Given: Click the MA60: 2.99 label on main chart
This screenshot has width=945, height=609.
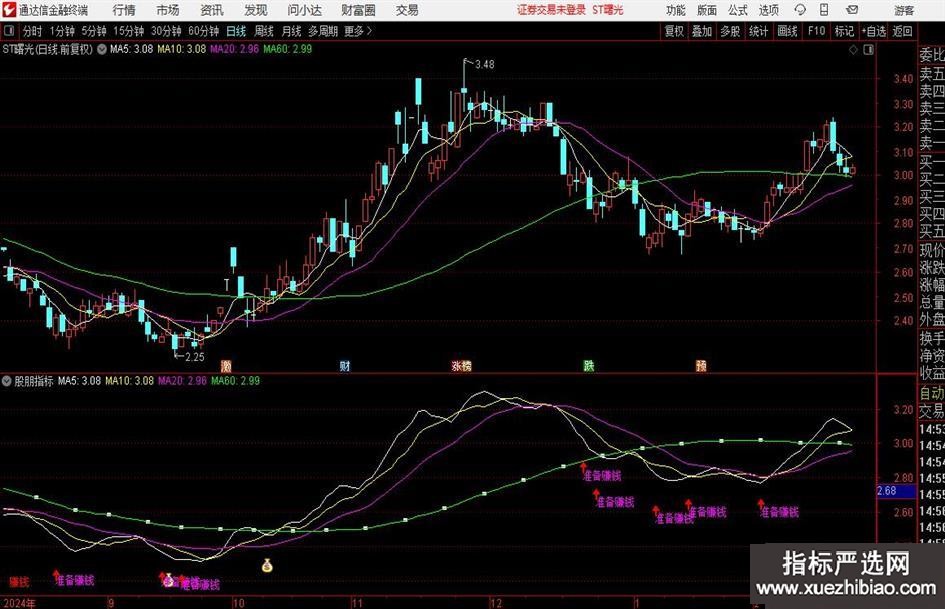Looking at the screenshot, I should 287,49.
